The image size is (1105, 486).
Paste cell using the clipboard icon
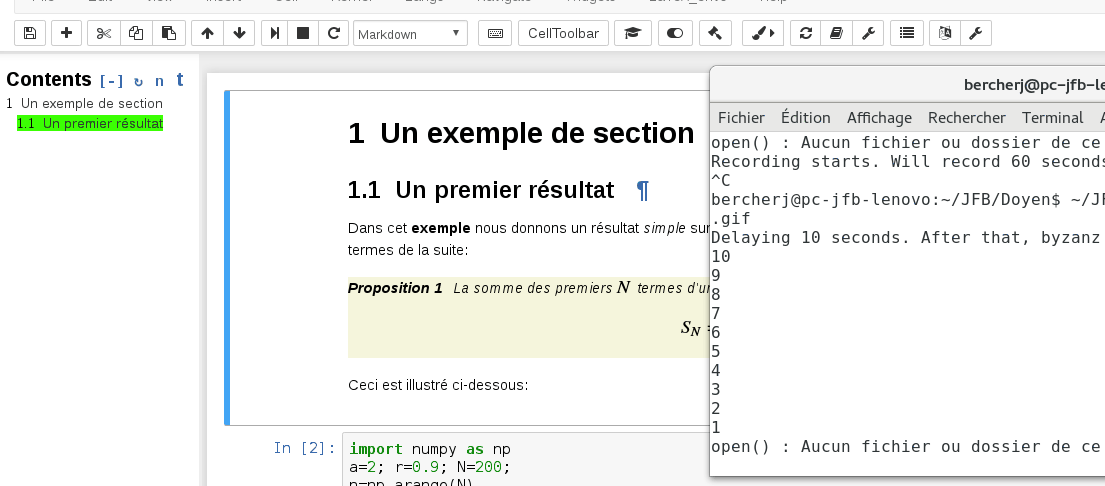pyautogui.click(x=169, y=33)
